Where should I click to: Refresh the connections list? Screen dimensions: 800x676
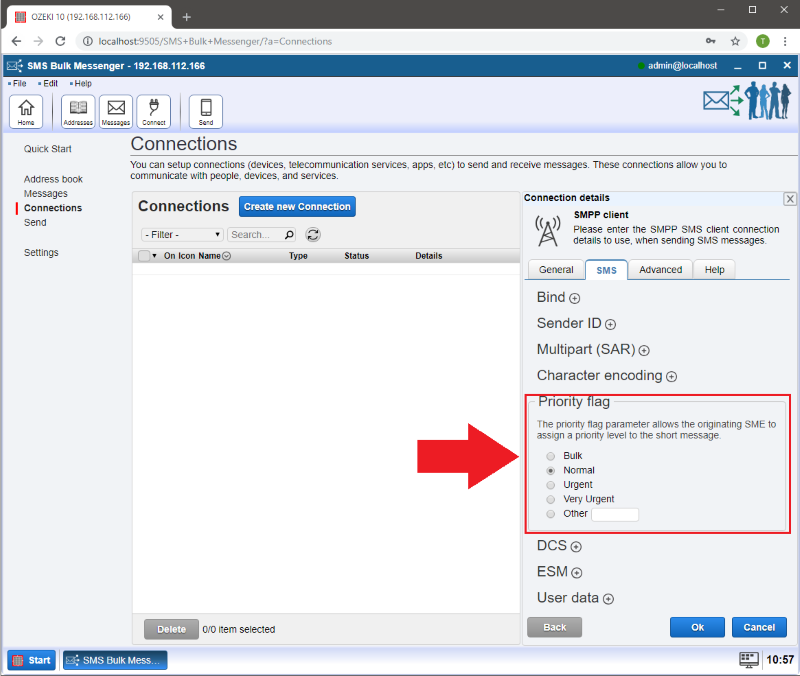point(313,235)
